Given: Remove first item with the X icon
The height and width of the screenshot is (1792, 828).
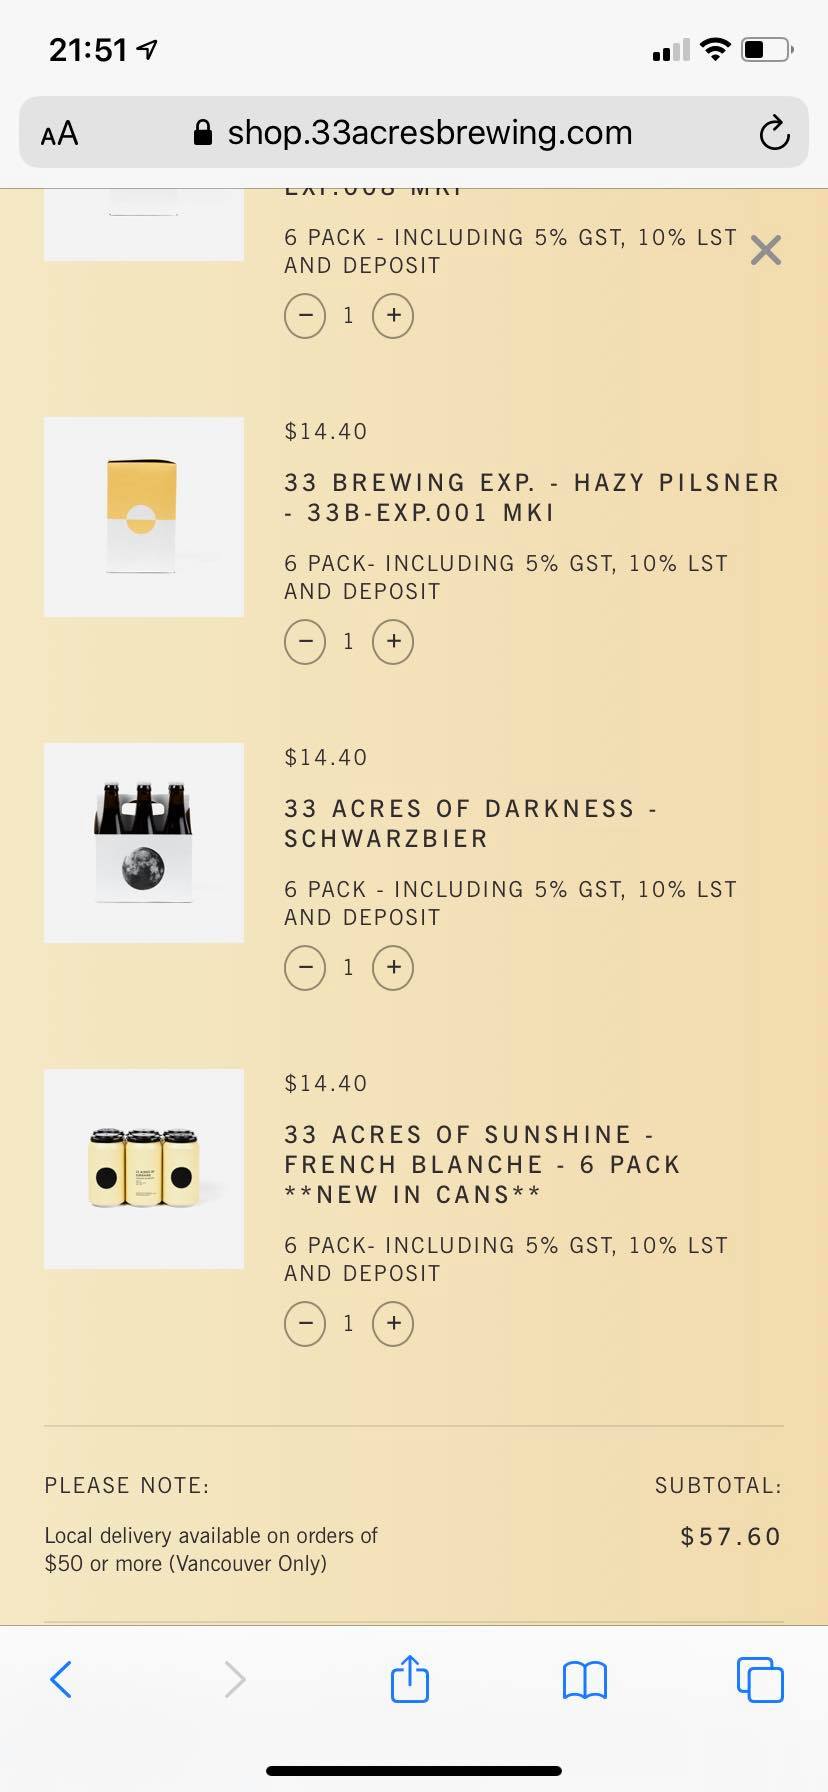Looking at the screenshot, I should 766,250.
